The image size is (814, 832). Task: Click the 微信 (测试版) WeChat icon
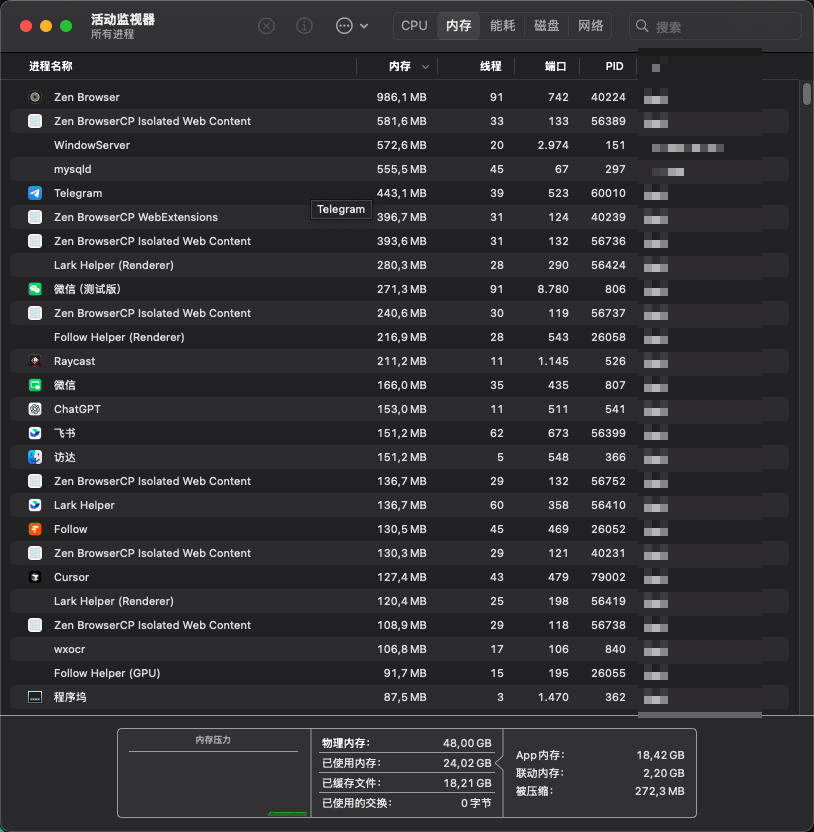point(35,289)
